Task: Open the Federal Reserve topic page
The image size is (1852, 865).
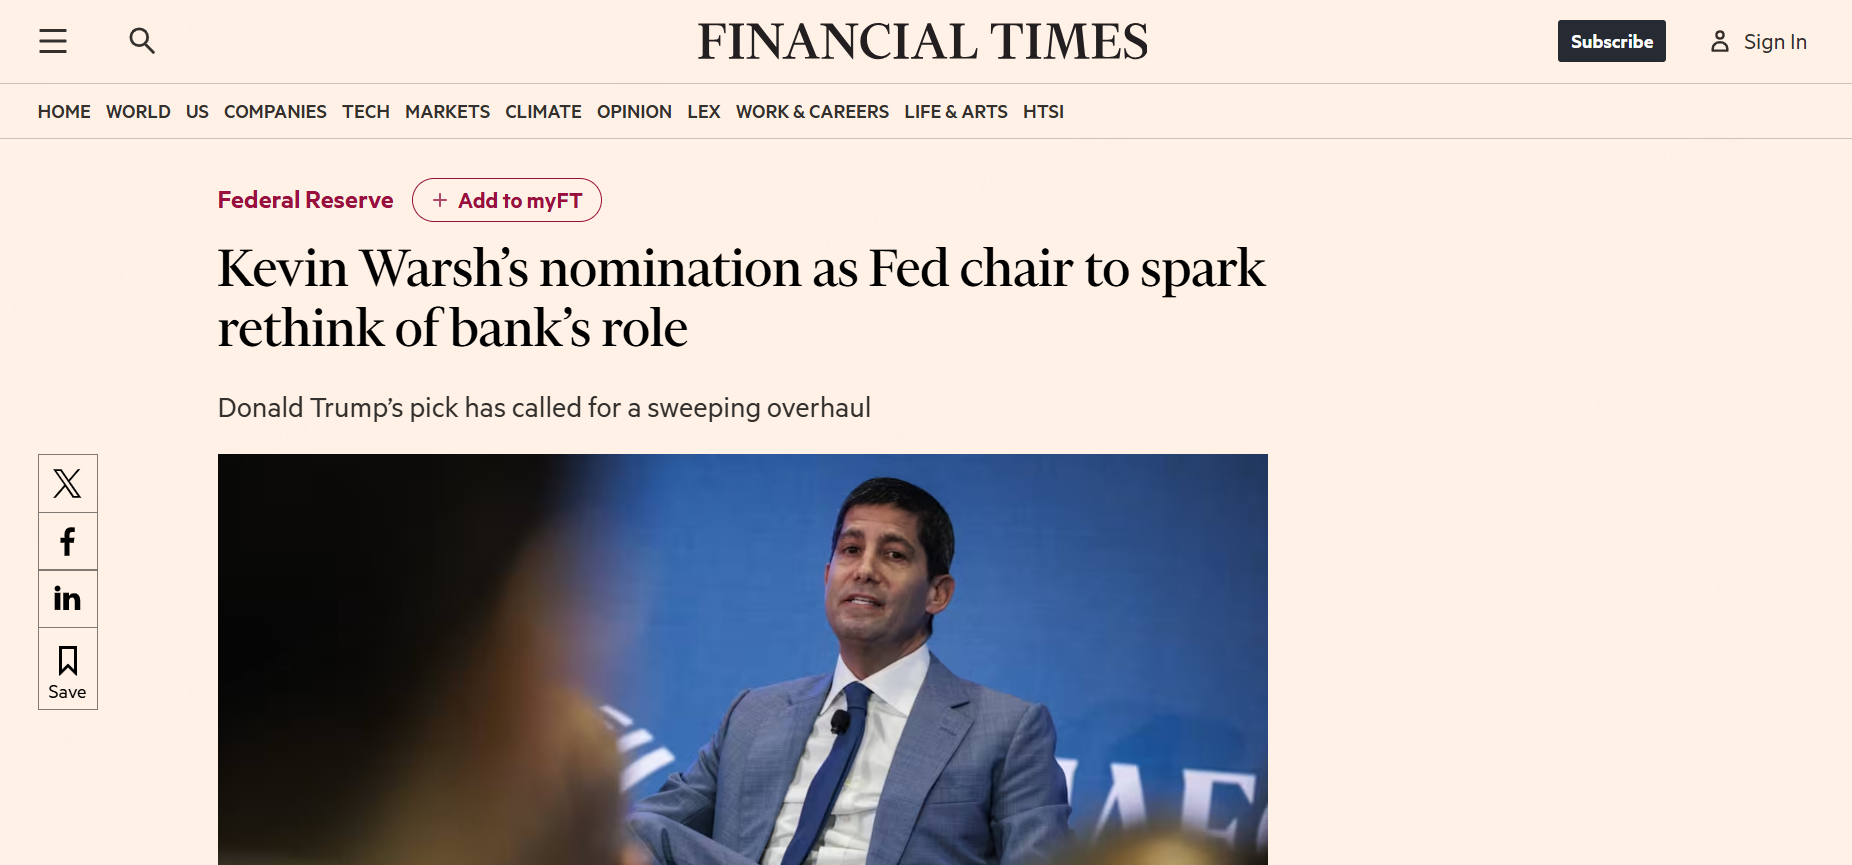Action: (x=305, y=199)
